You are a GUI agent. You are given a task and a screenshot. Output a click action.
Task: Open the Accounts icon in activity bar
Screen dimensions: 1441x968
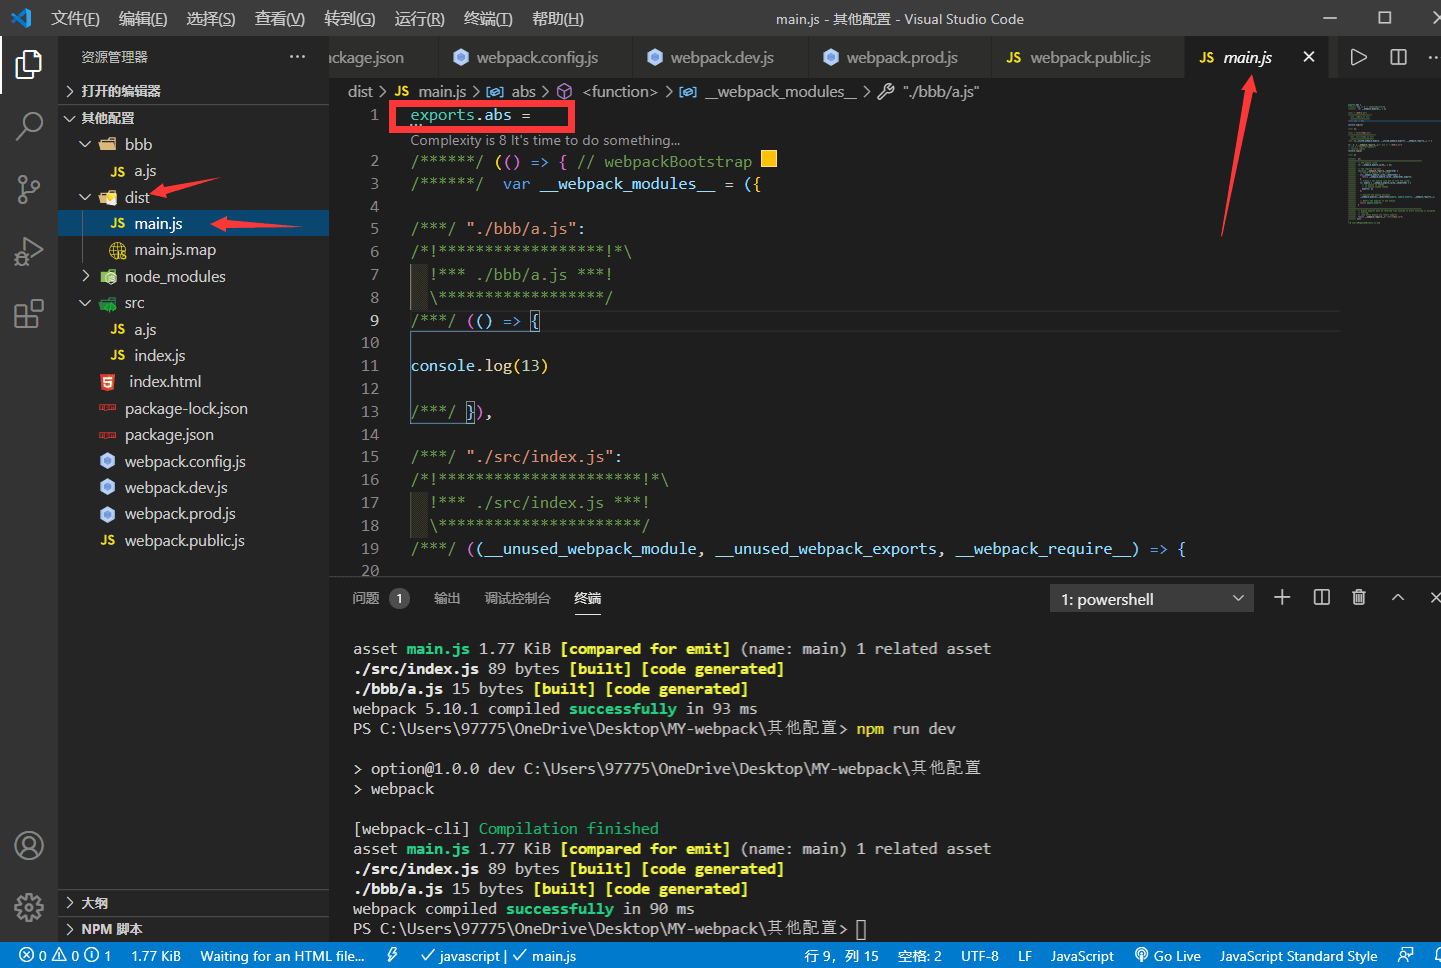click(29, 846)
